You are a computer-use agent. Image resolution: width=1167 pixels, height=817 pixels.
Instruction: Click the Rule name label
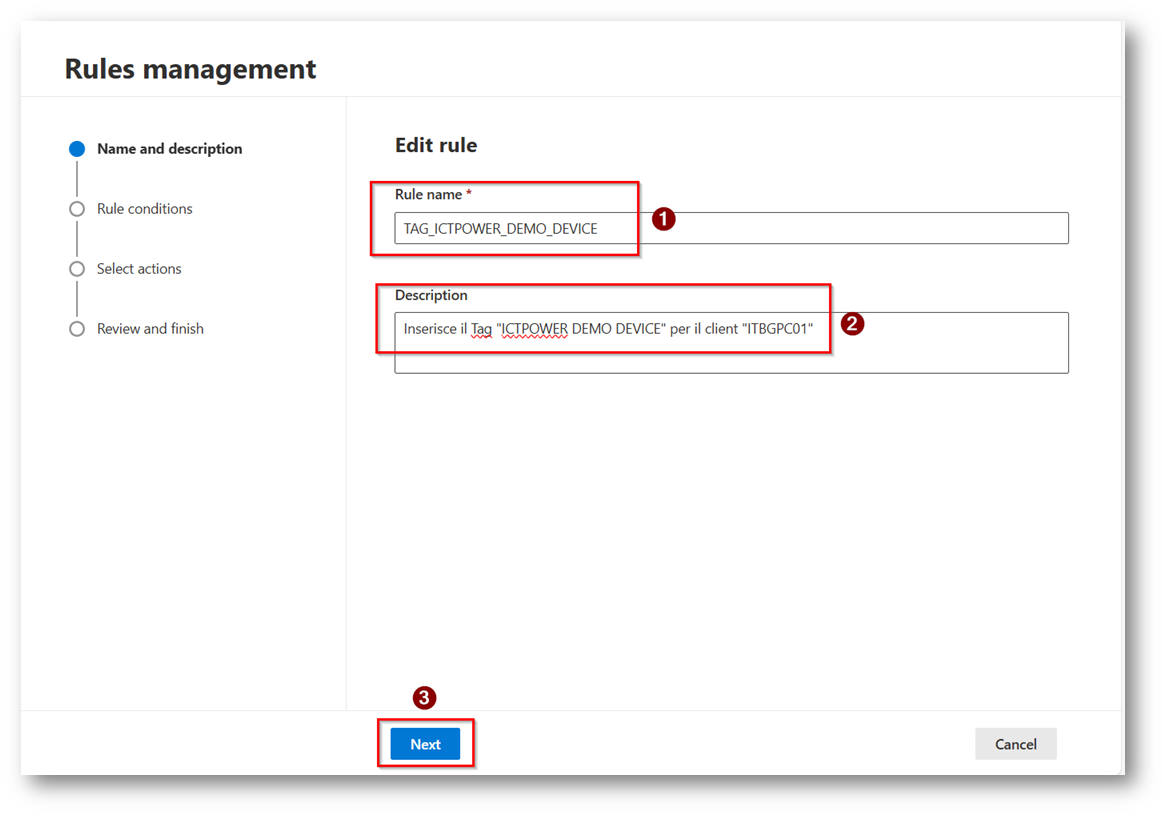pyautogui.click(x=429, y=194)
